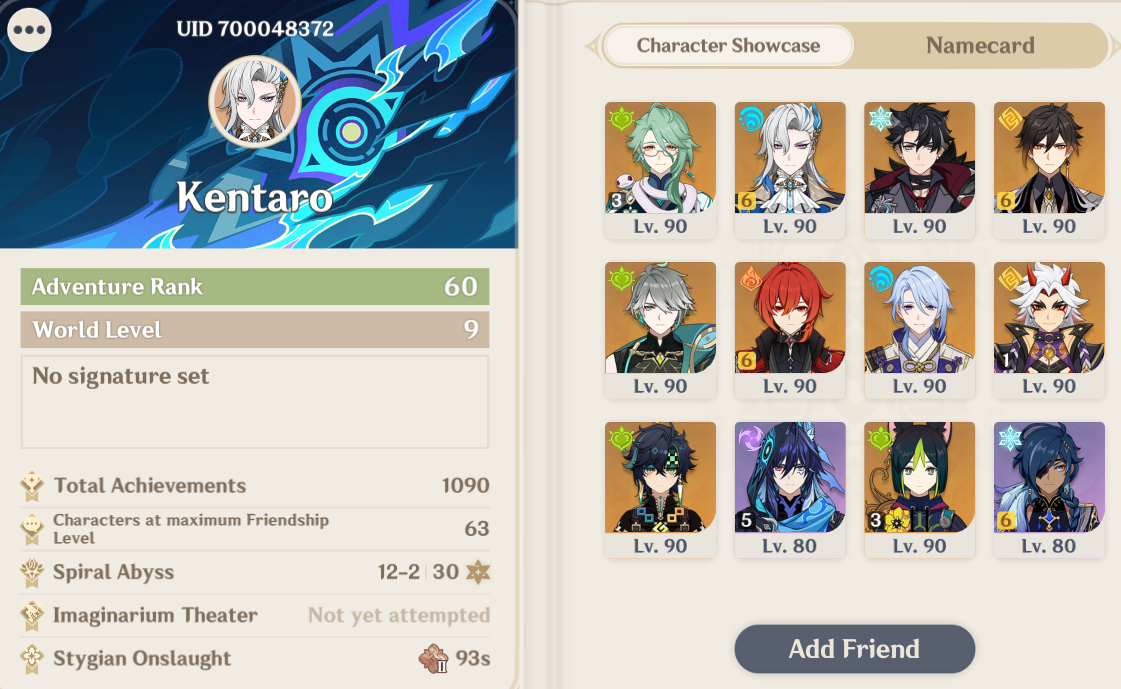Screen dimensions: 1121x689
Task: Click the right arrow beside Namecard
Action: click(1115, 46)
